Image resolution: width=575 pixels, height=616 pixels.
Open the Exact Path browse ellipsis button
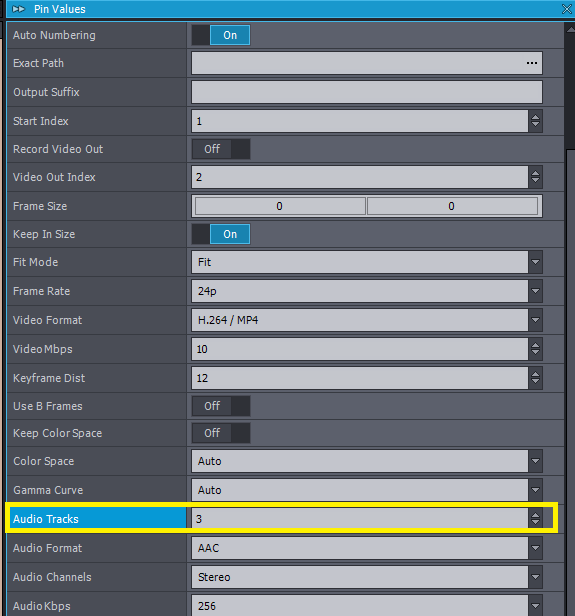[532, 63]
